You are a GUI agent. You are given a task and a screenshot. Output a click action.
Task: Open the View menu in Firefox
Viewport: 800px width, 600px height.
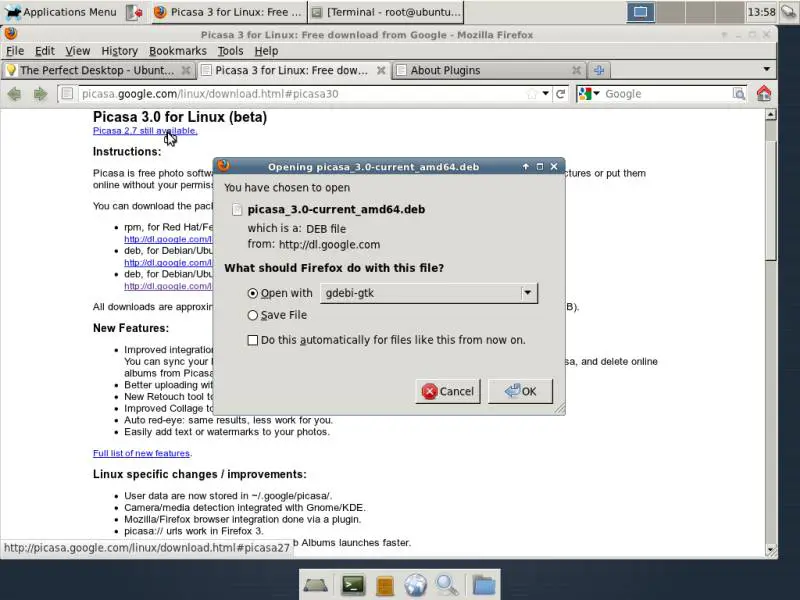[x=78, y=51]
